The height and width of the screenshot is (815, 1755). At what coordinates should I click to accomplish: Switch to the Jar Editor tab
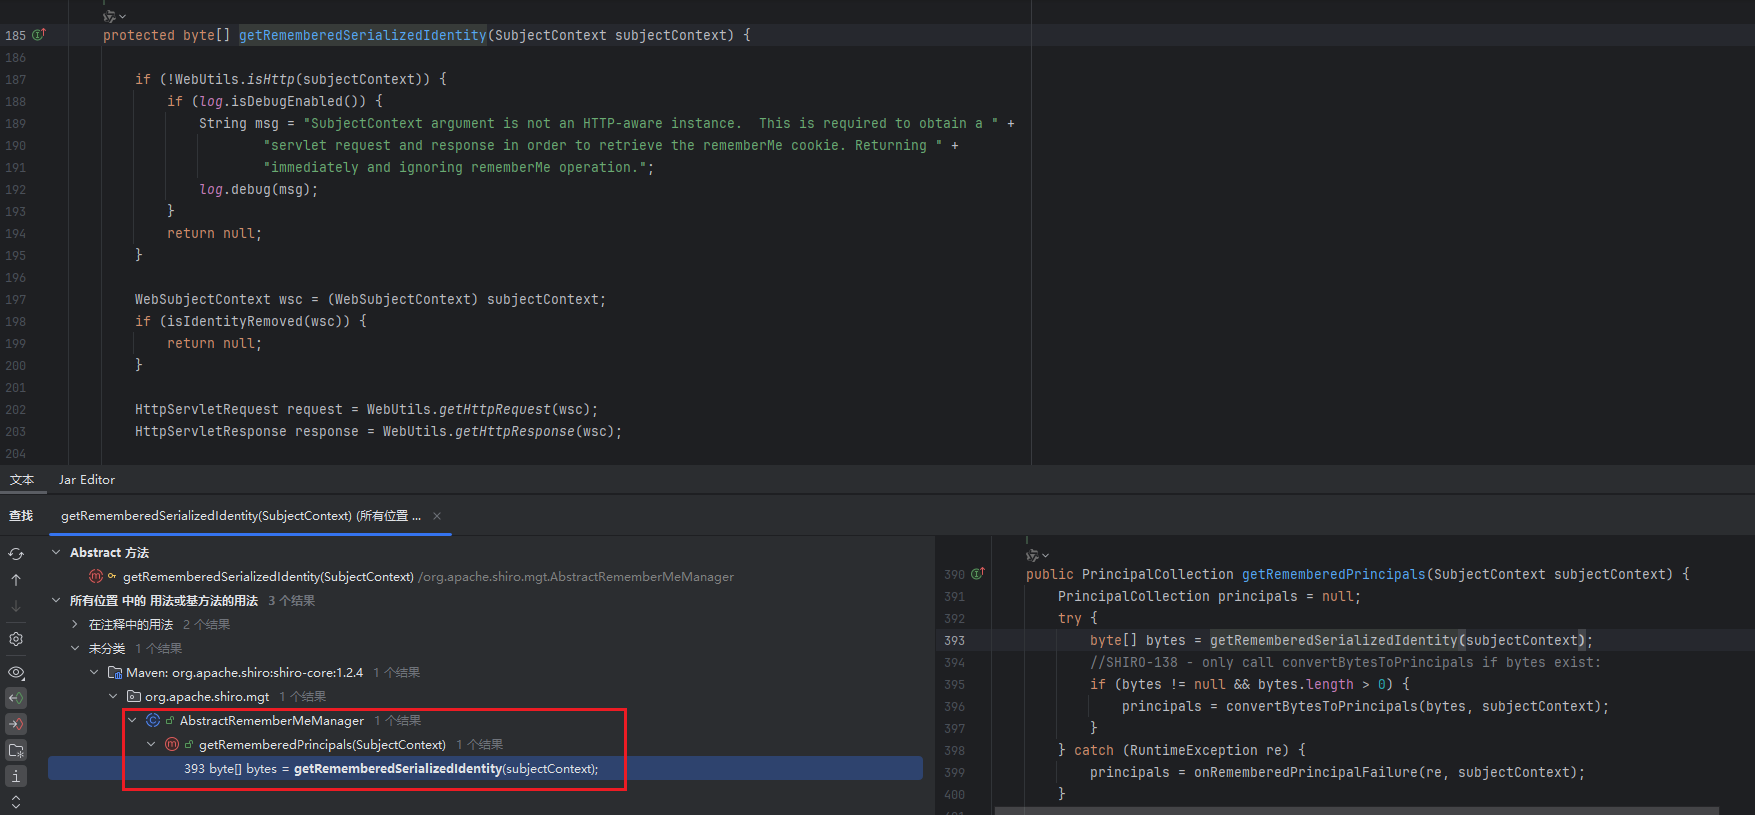point(87,480)
